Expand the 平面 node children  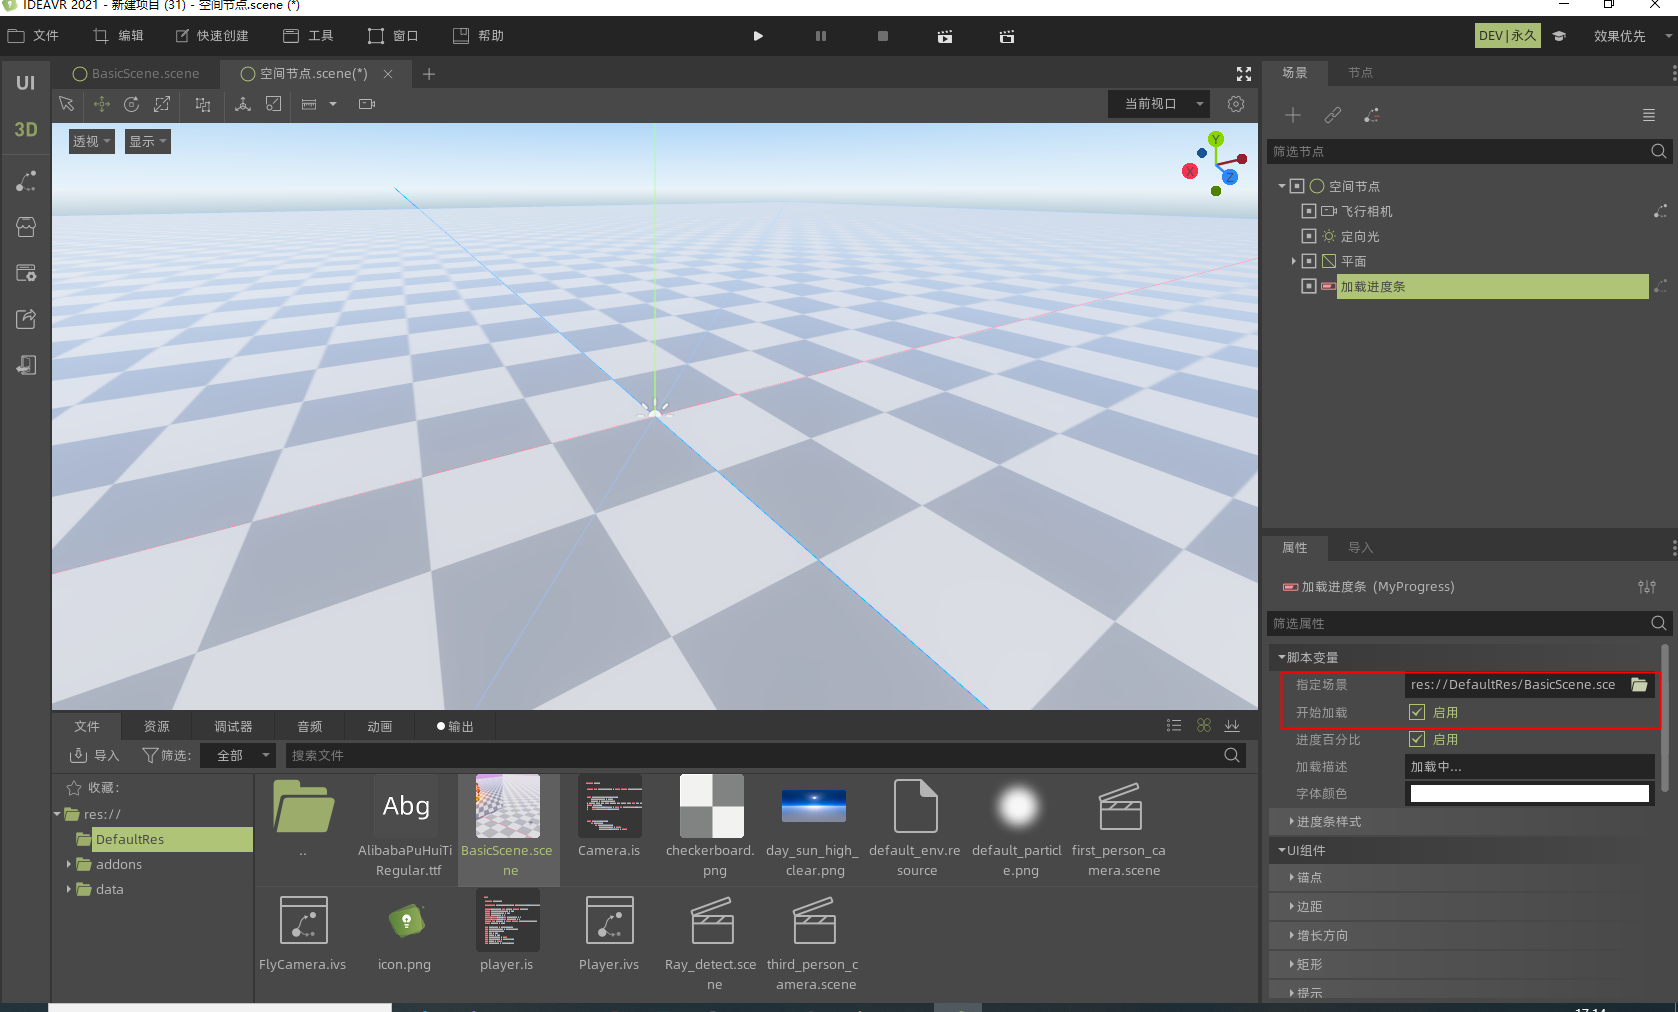click(x=1294, y=261)
